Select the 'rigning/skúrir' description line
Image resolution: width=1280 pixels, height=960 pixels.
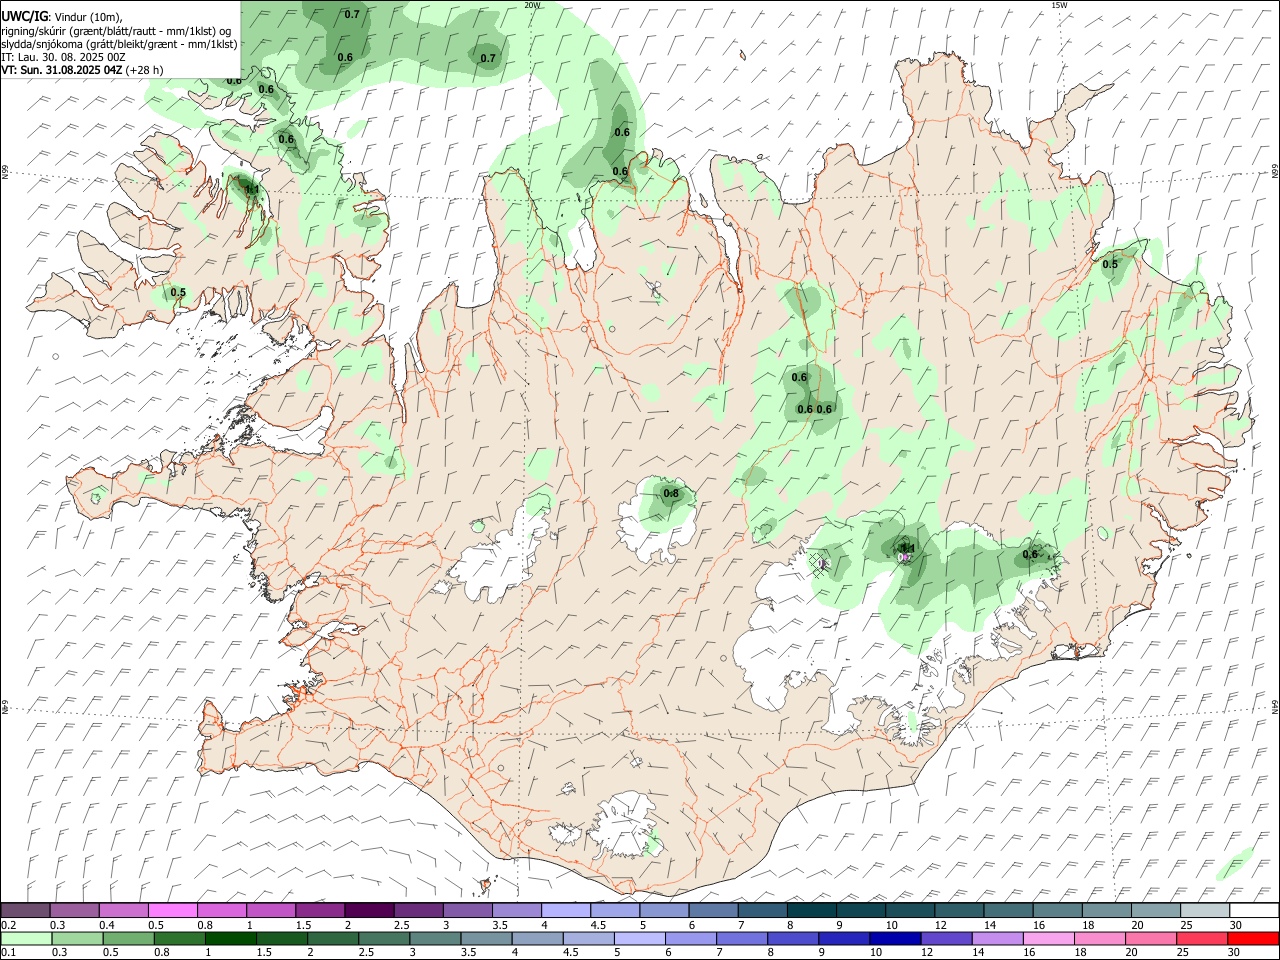pyautogui.click(x=116, y=30)
